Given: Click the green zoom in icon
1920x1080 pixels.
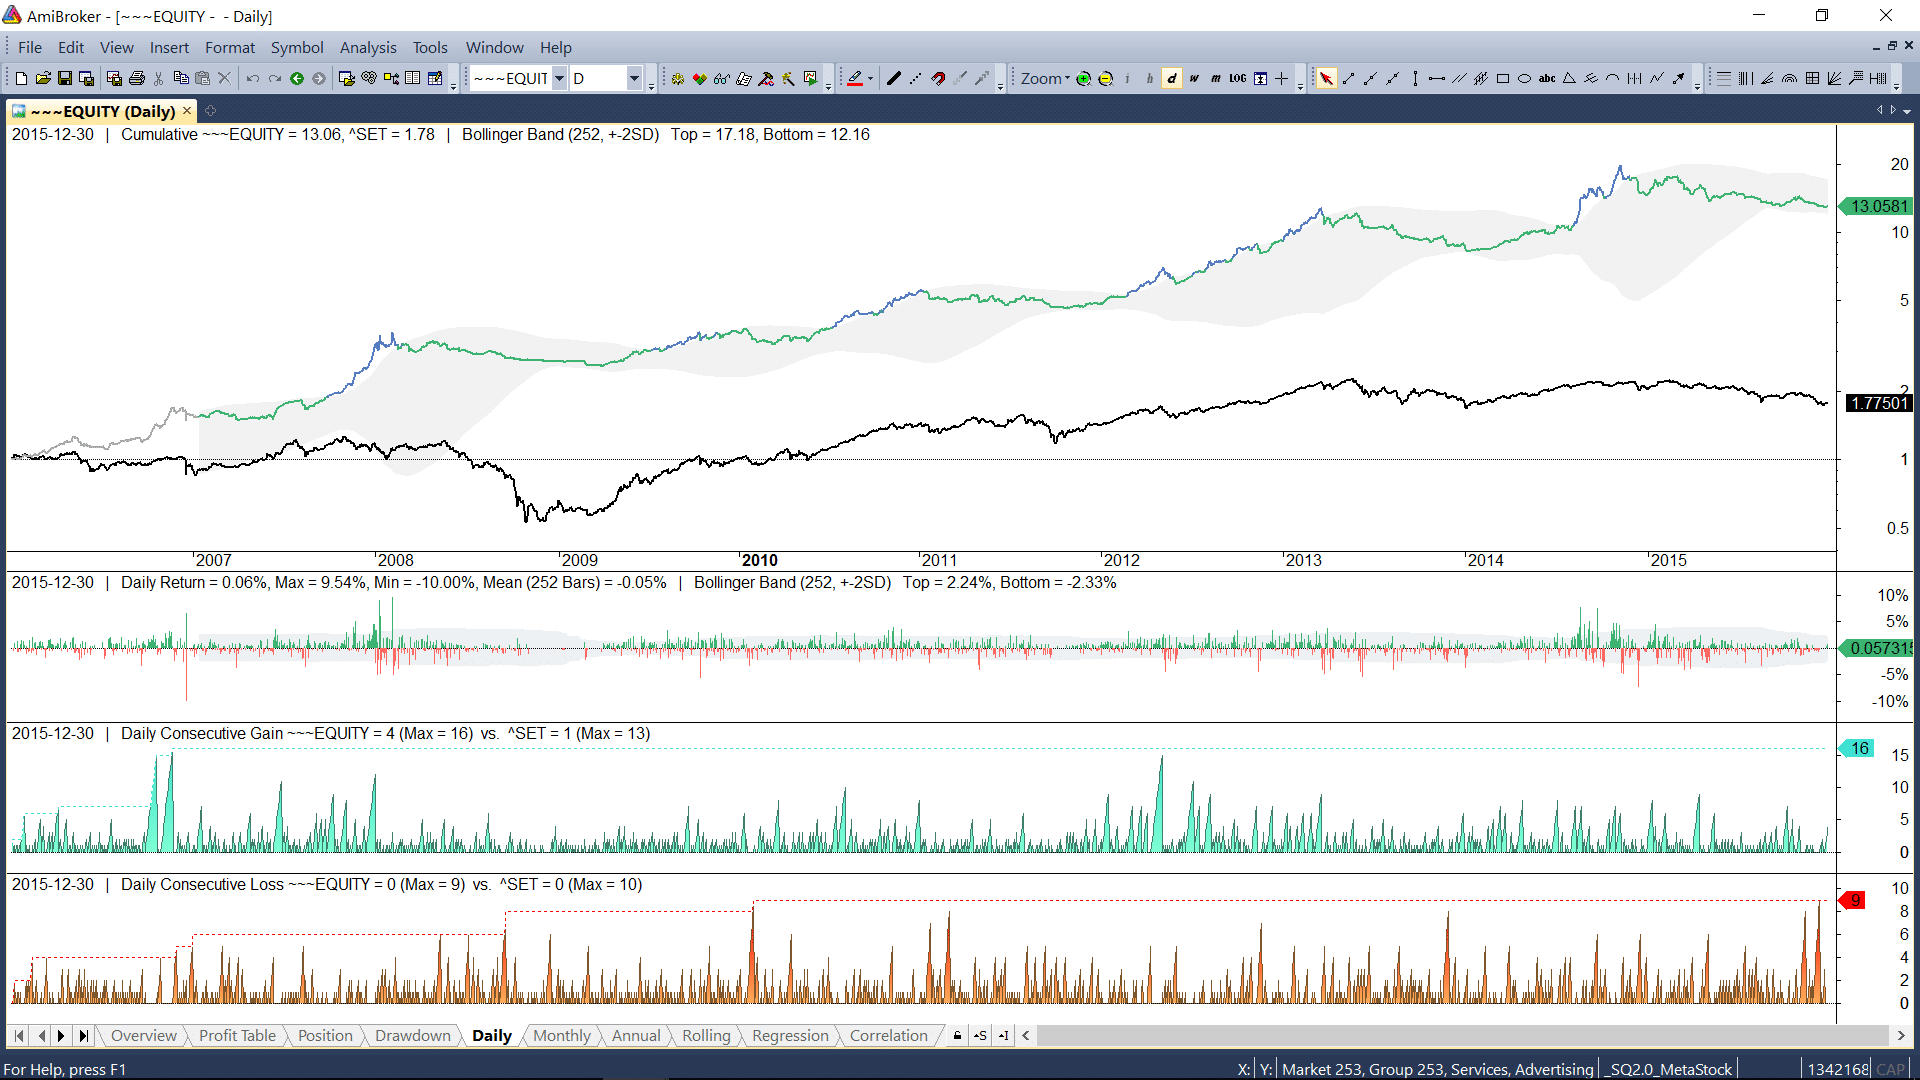Looking at the screenshot, I should tap(1083, 79).
